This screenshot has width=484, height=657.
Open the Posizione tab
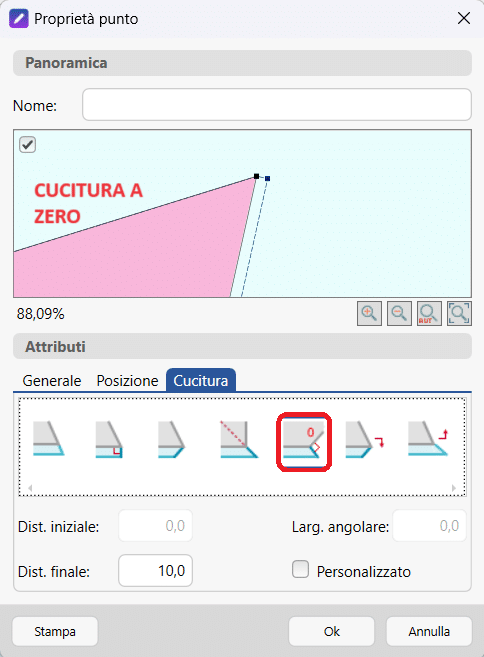click(127, 380)
